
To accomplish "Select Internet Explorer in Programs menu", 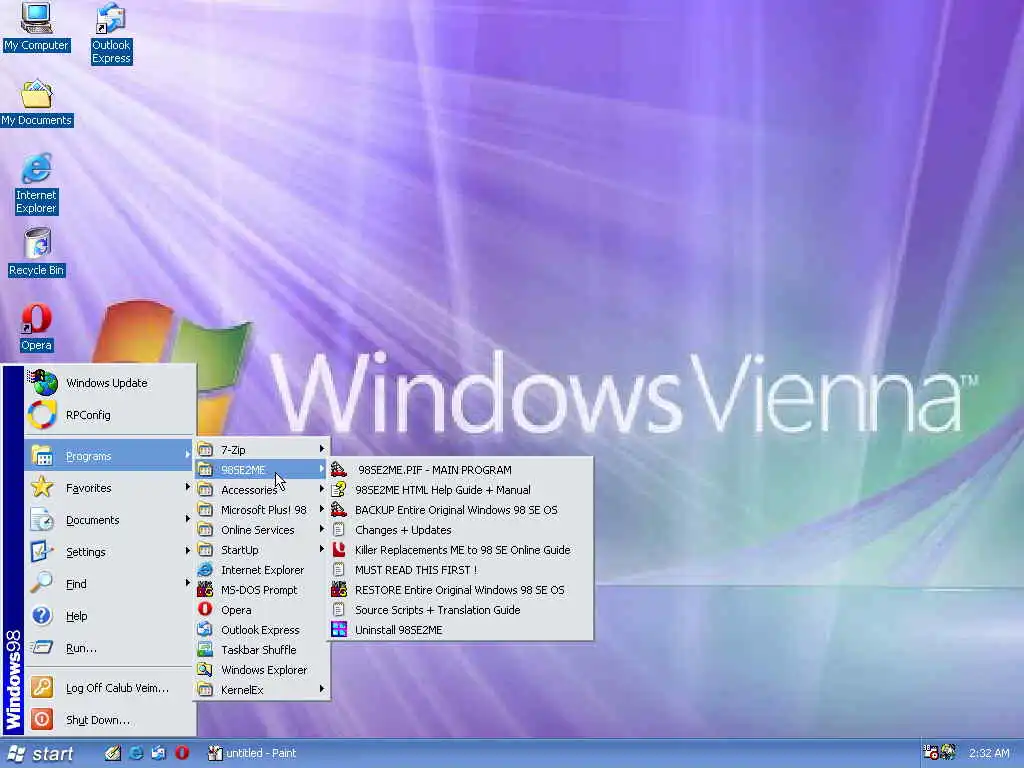I will point(262,570).
